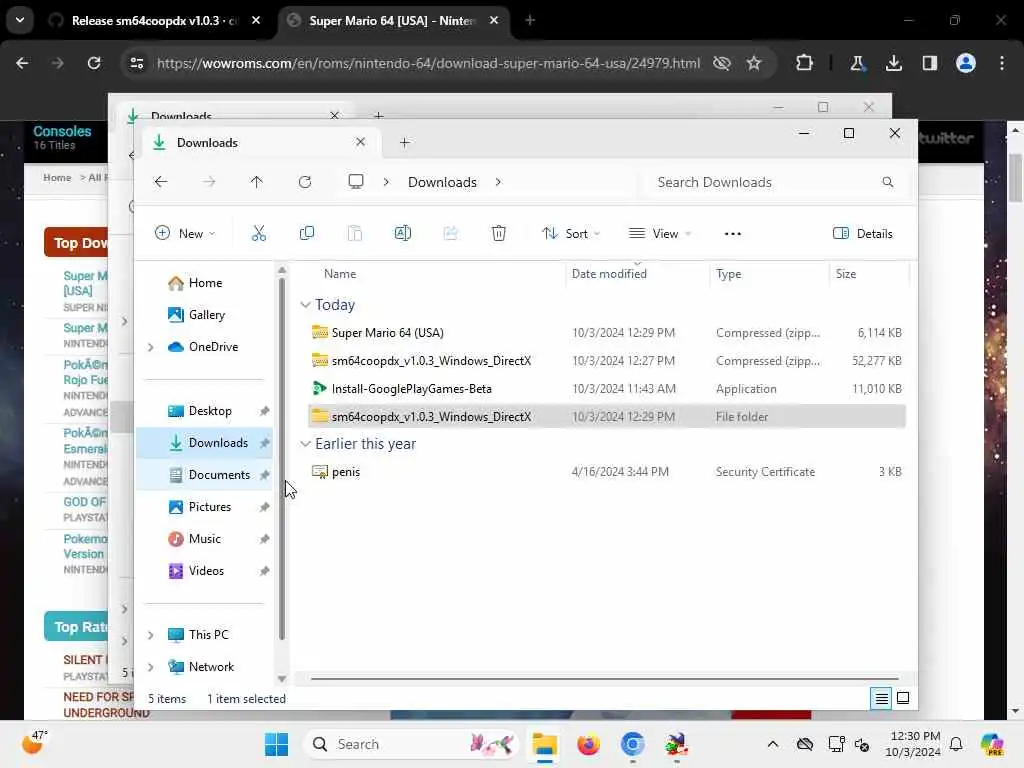Viewport: 1024px width, 768px height.
Task: Click the Copy icon in Explorer toolbar
Action: [x=306, y=233]
